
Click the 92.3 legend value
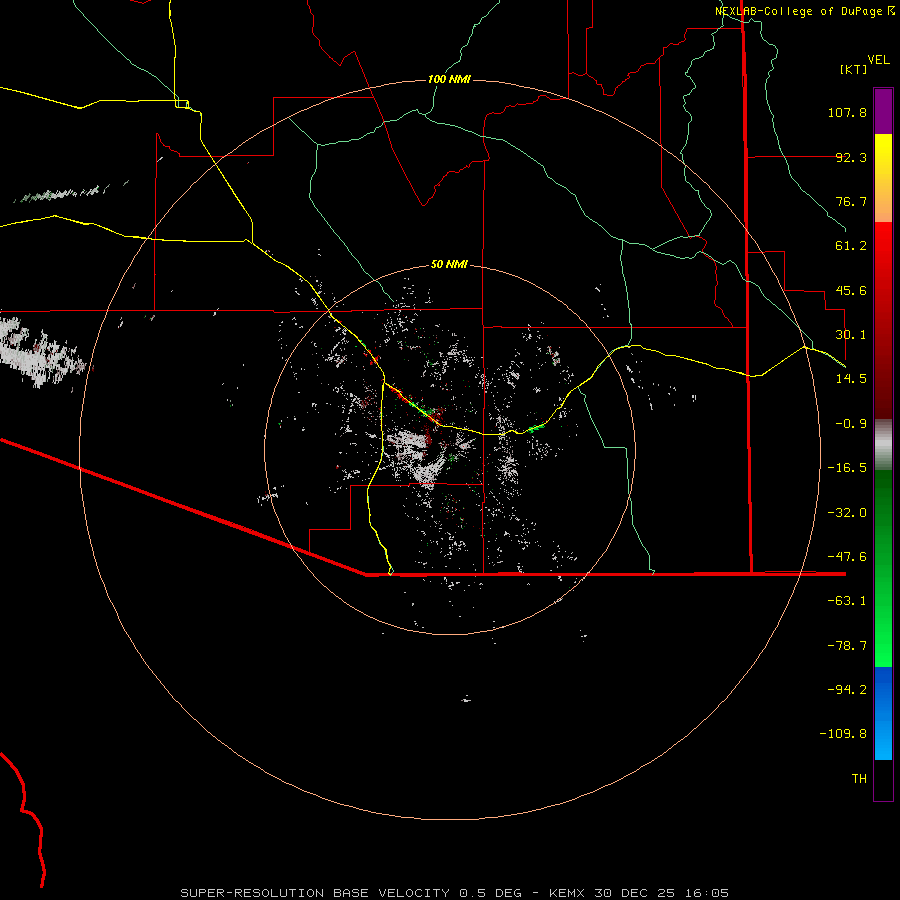(x=851, y=157)
